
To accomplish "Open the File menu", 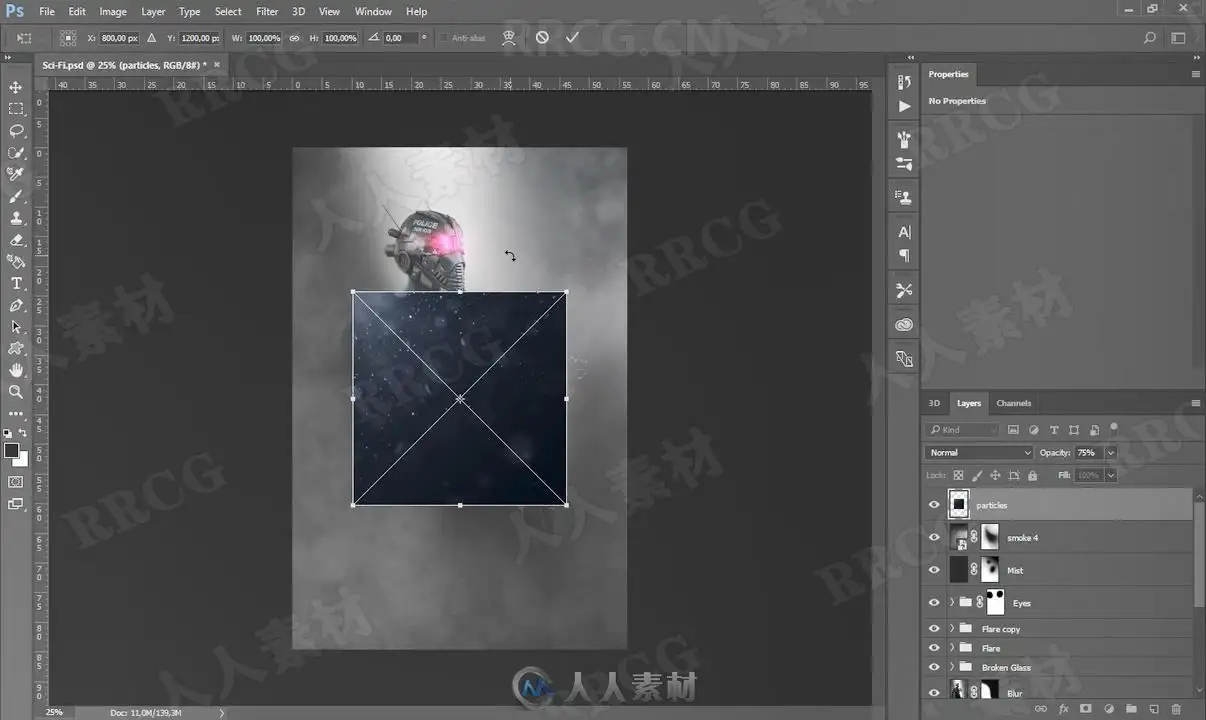I will pyautogui.click(x=47, y=12).
